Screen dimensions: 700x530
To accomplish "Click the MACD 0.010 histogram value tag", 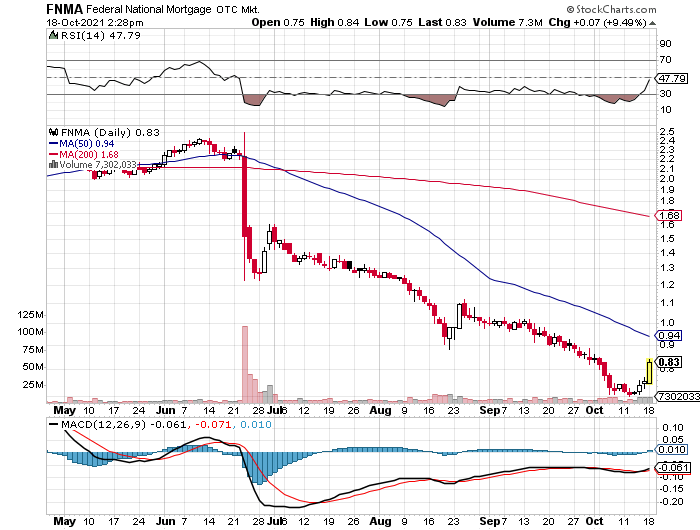I will point(670,450).
